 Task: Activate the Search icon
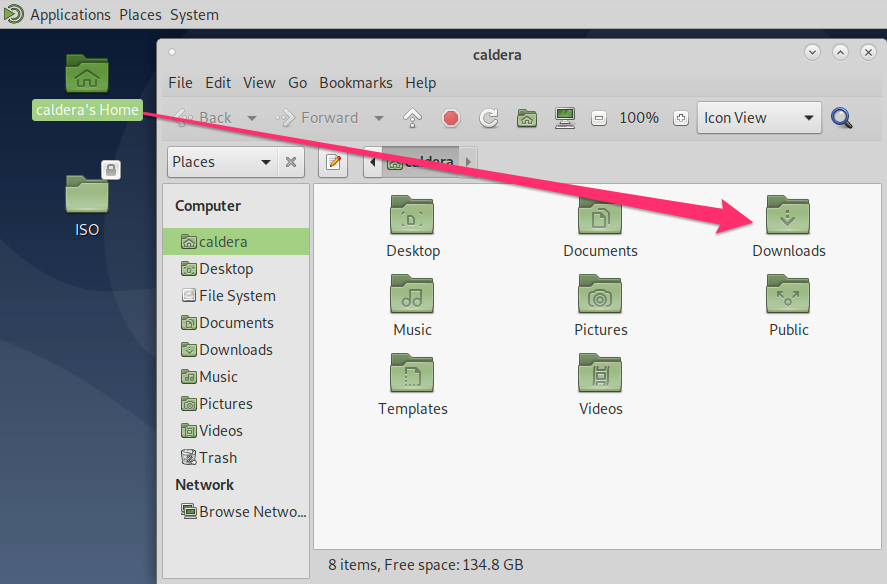pos(840,117)
